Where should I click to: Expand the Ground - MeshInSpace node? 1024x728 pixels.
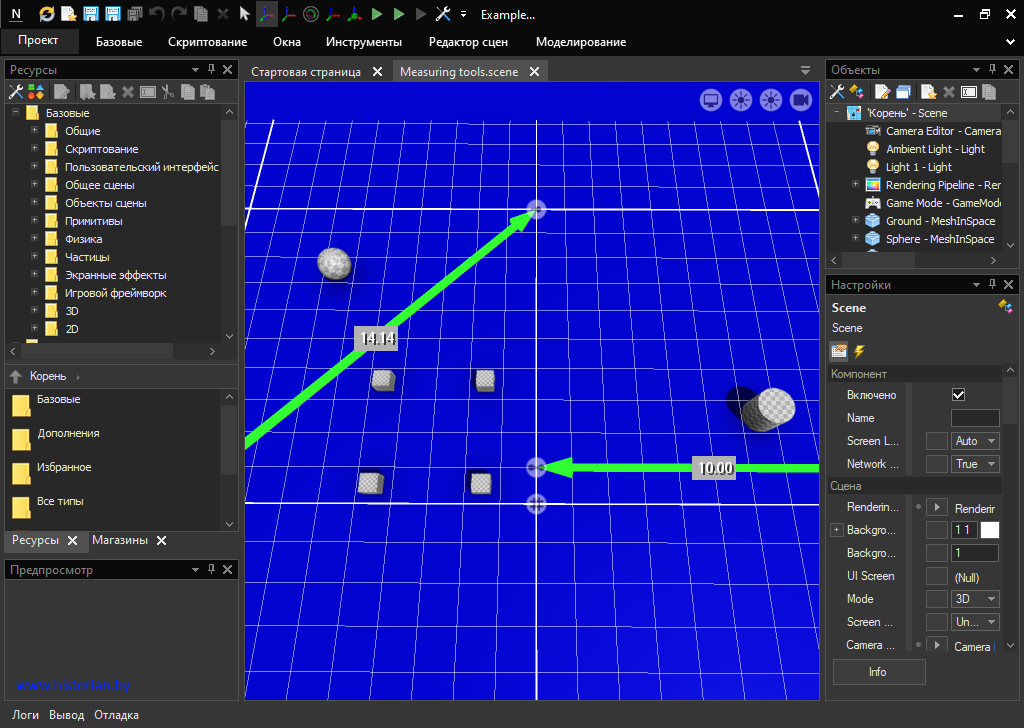pyautogui.click(x=855, y=221)
